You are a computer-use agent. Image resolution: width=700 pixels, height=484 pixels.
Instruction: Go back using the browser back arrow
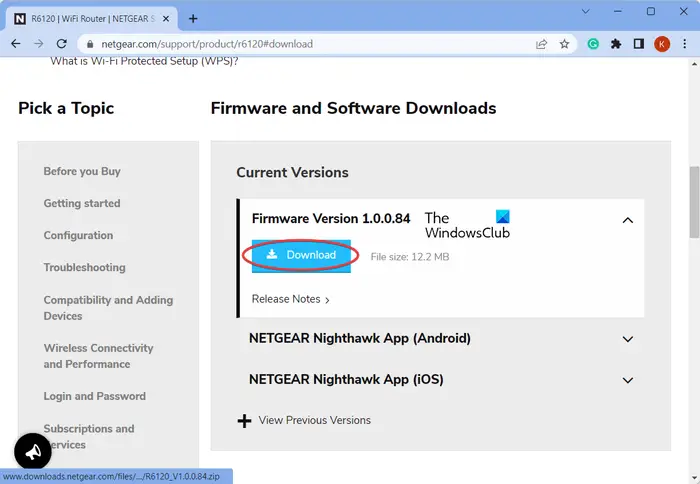point(16,44)
